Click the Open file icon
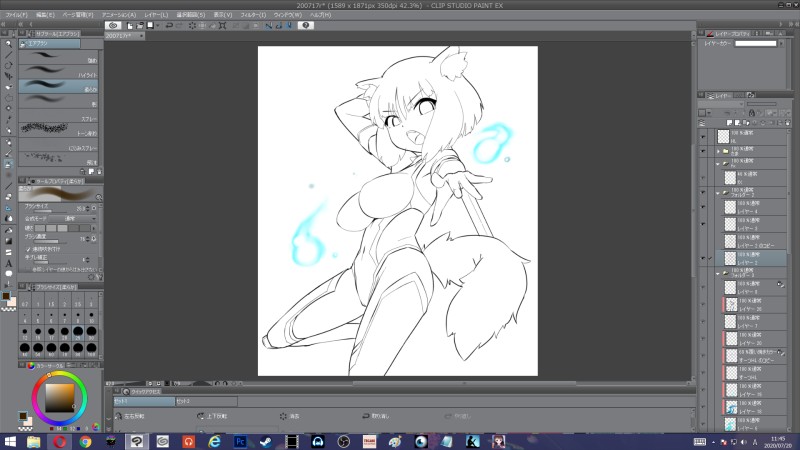The height and width of the screenshot is (450, 800). point(140,25)
